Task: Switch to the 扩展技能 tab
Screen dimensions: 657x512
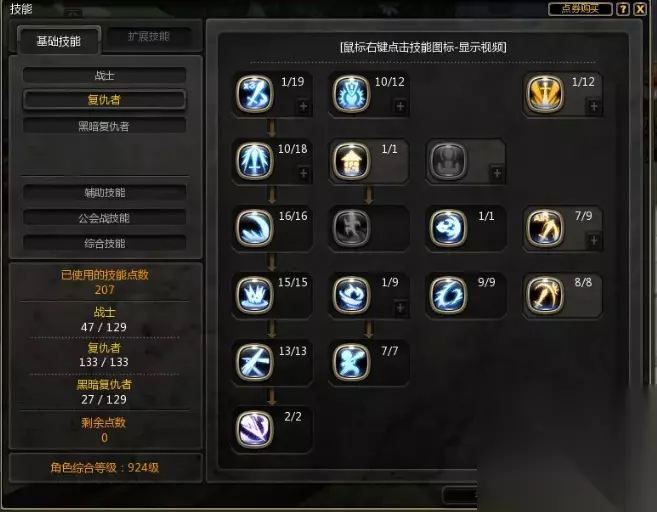Action: (149, 37)
